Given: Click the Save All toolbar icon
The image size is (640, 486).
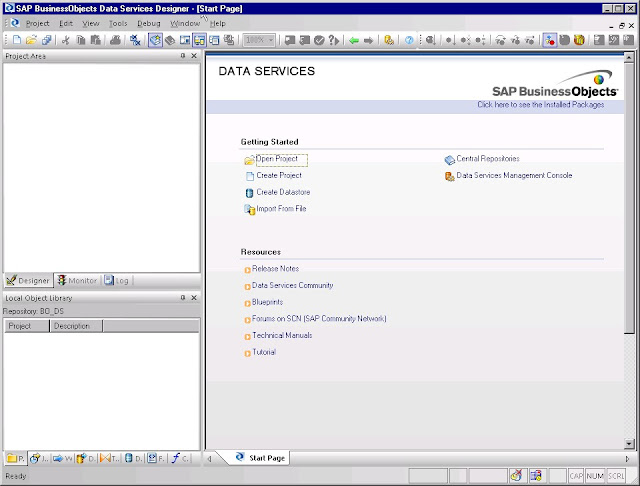Looking at the screenshot, I should (x=47, y=40).
